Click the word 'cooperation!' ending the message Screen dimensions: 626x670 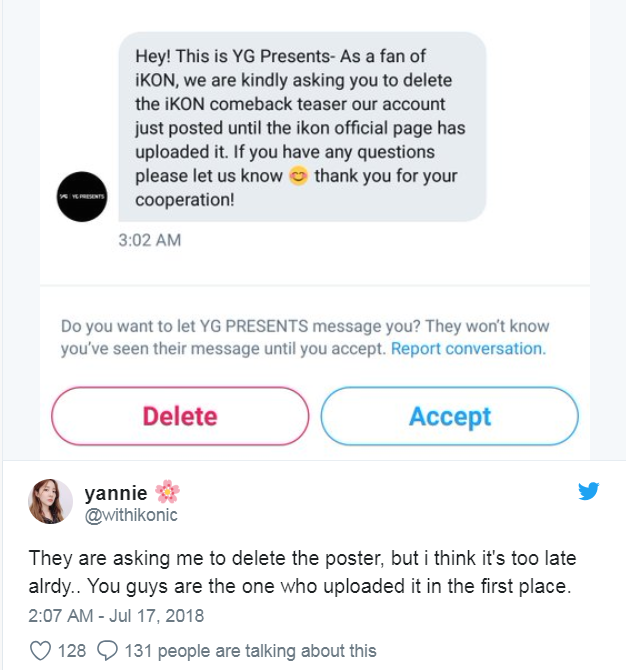185,198
